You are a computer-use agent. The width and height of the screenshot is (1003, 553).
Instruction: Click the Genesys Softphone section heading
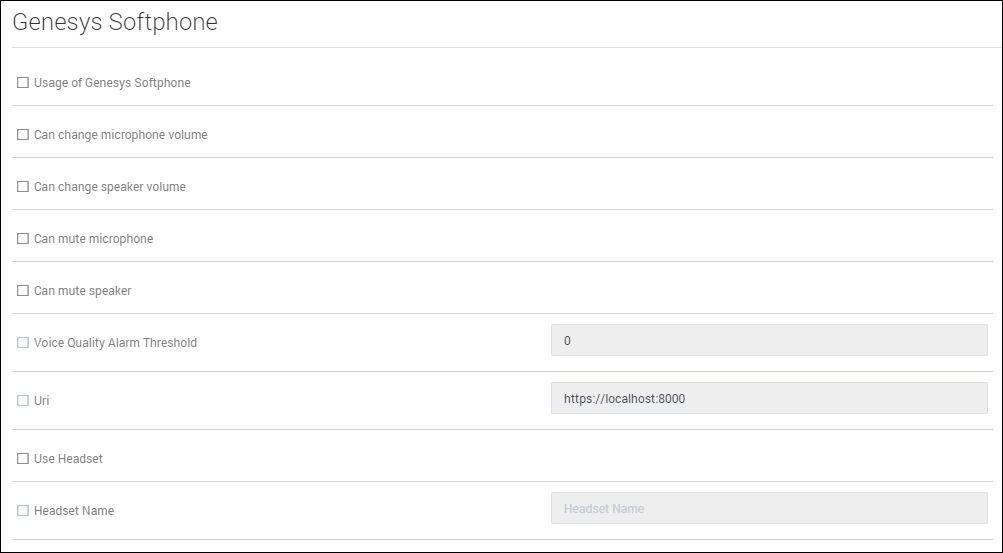point(115,22)
